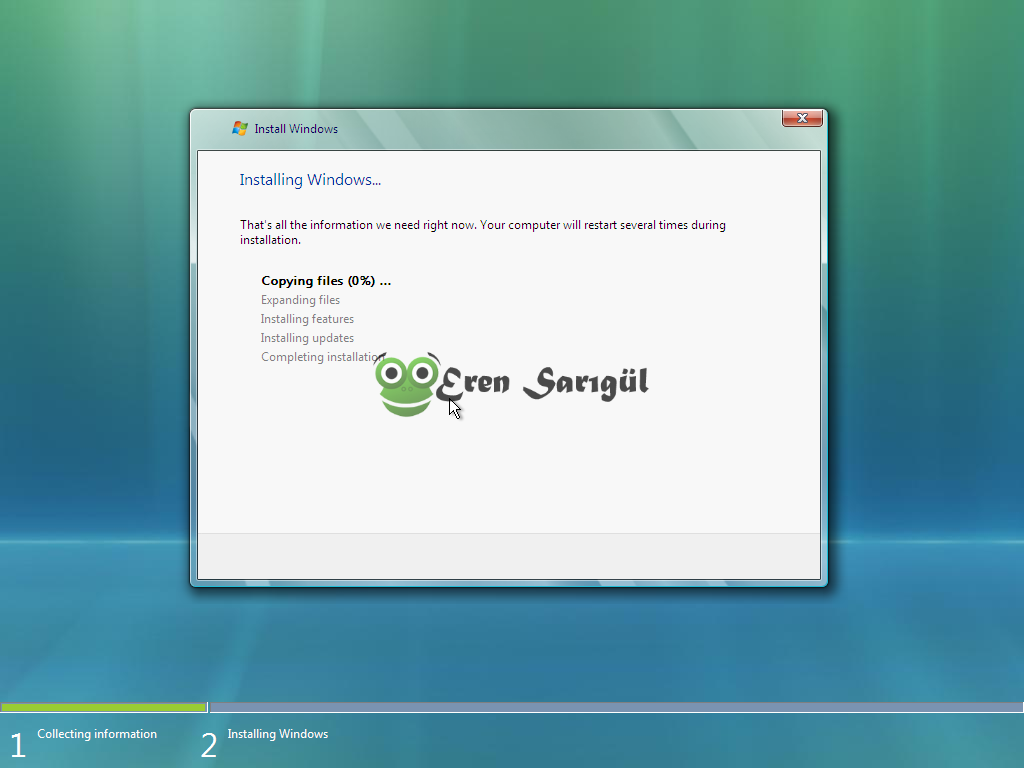
Task: Click the numeral 1 step indicator
Action: pyautogui.click(x=16, y=744)
